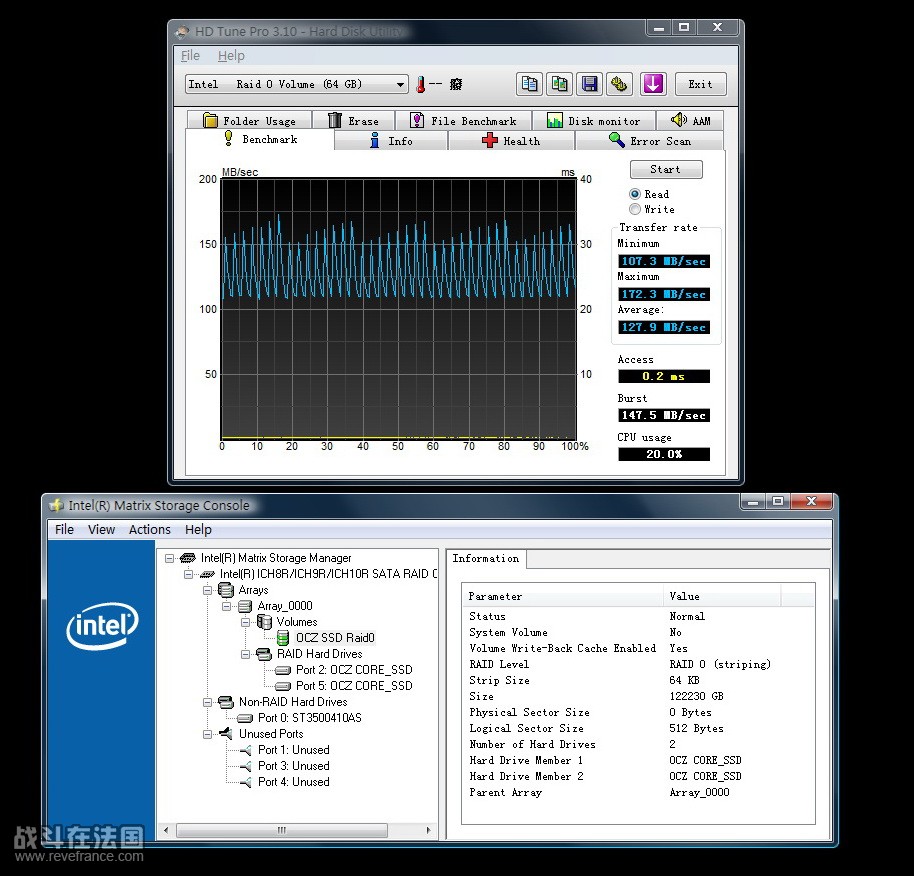Switch to the Health tab
Viewport: 914px width, 876px height.
coord(511,141)
